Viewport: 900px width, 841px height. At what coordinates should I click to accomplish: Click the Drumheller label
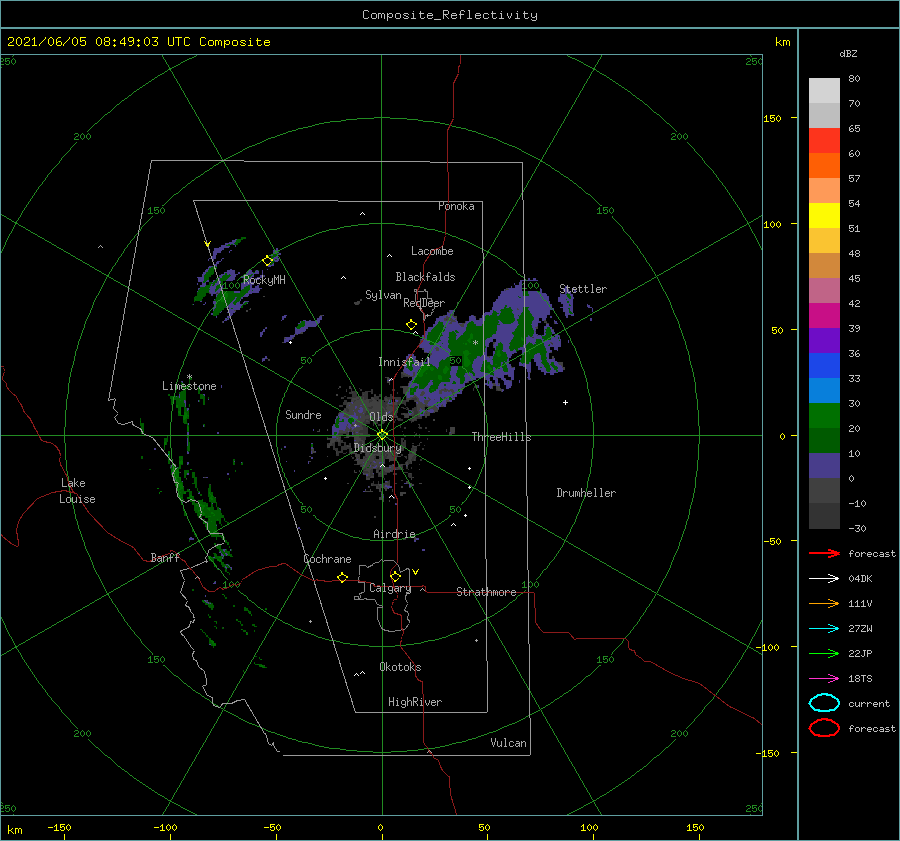[x=586, y=493]
